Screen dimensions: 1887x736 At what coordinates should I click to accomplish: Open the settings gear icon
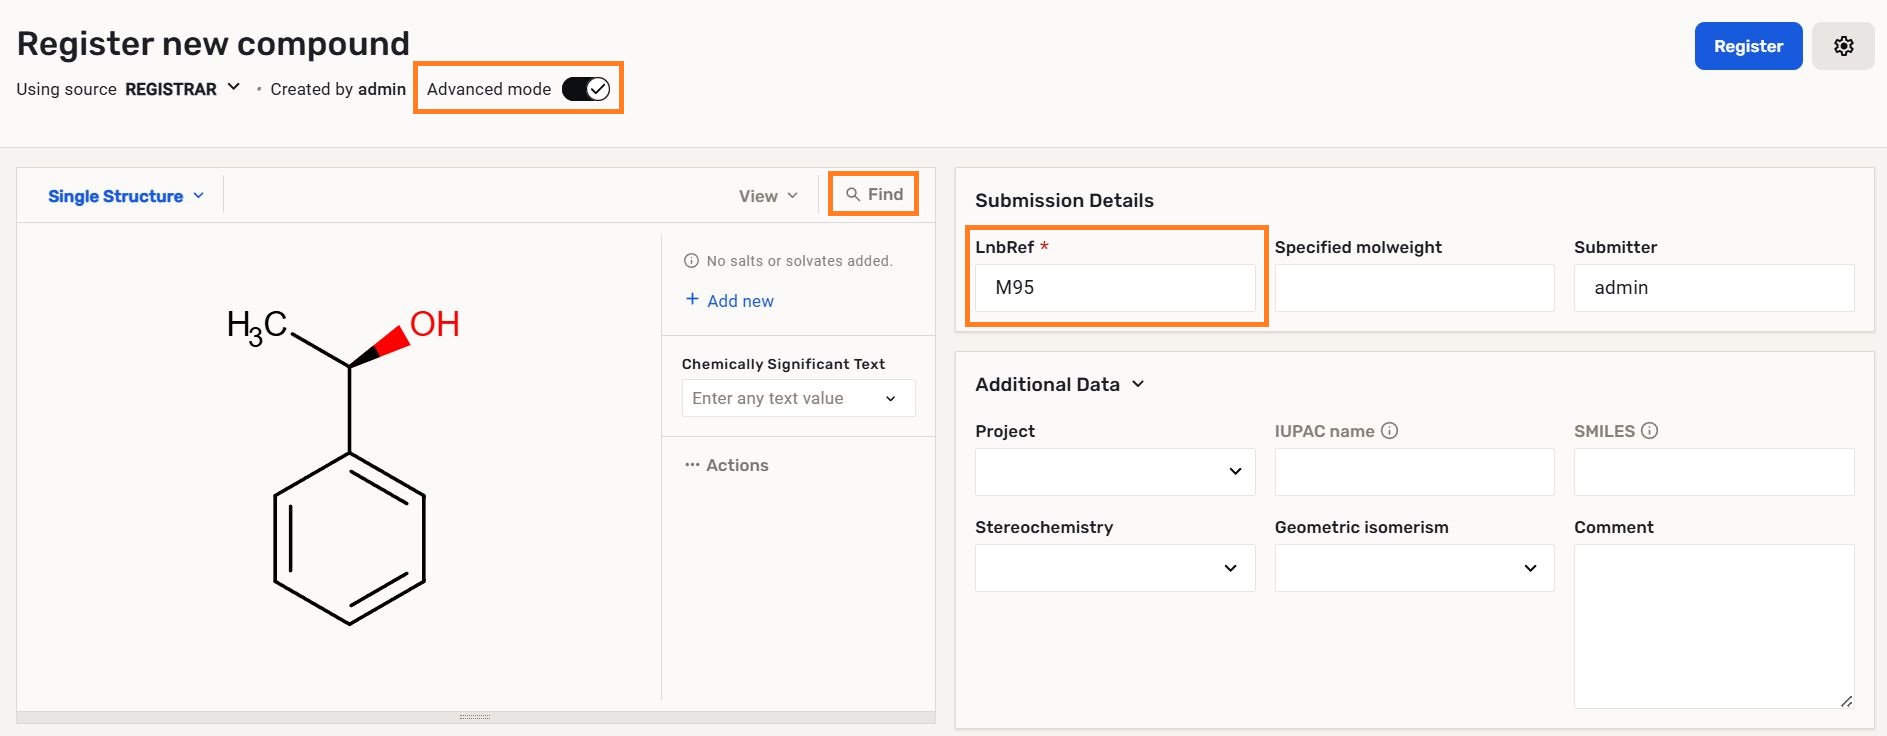pyautogui.click(x=1843, y=46)
